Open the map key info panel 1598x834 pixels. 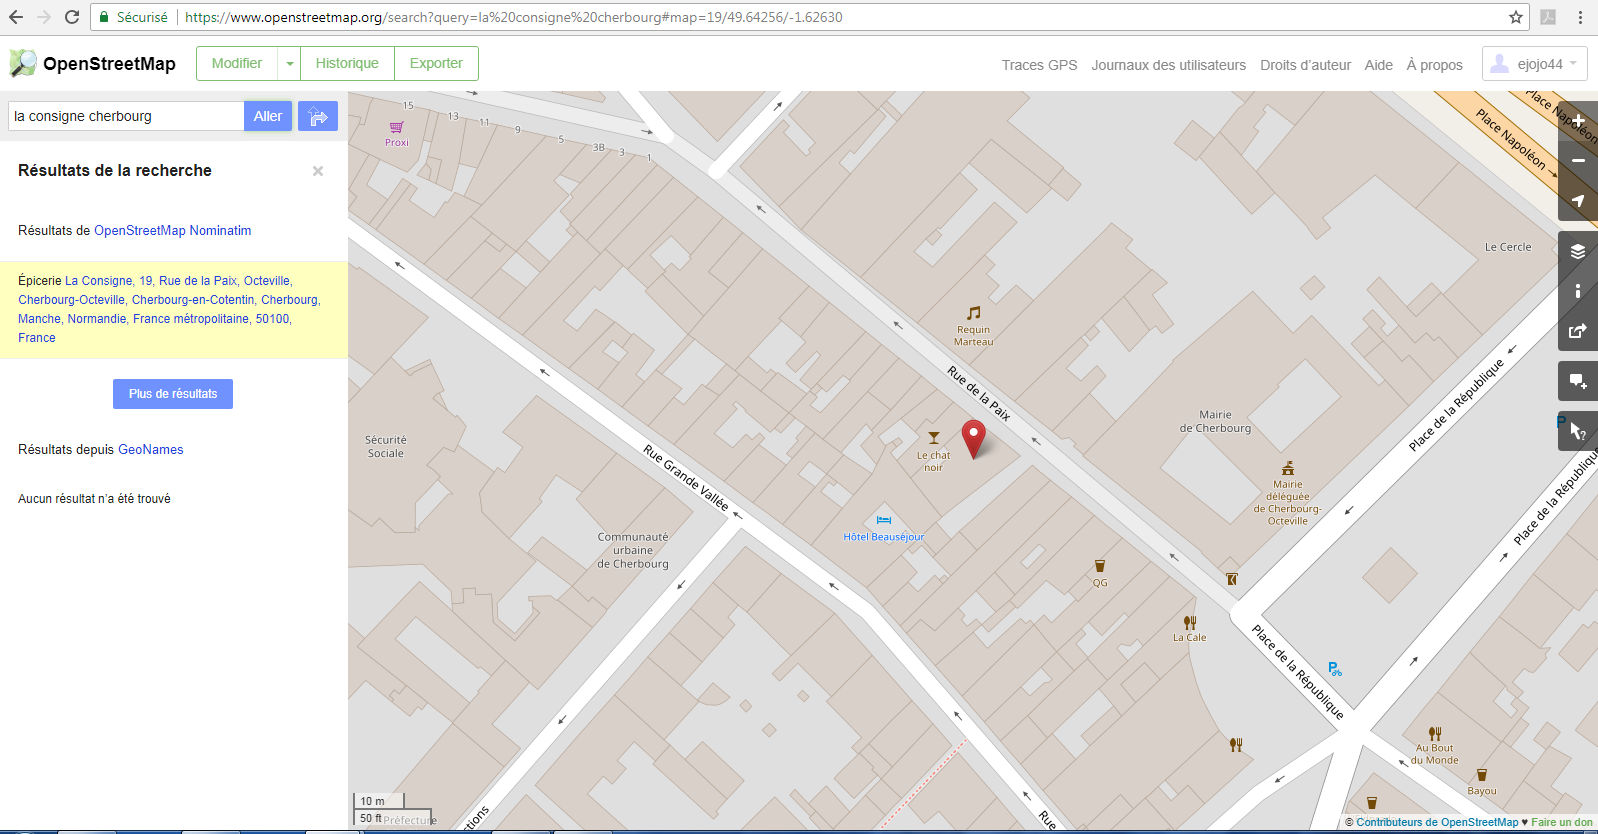click(1578, 291)
